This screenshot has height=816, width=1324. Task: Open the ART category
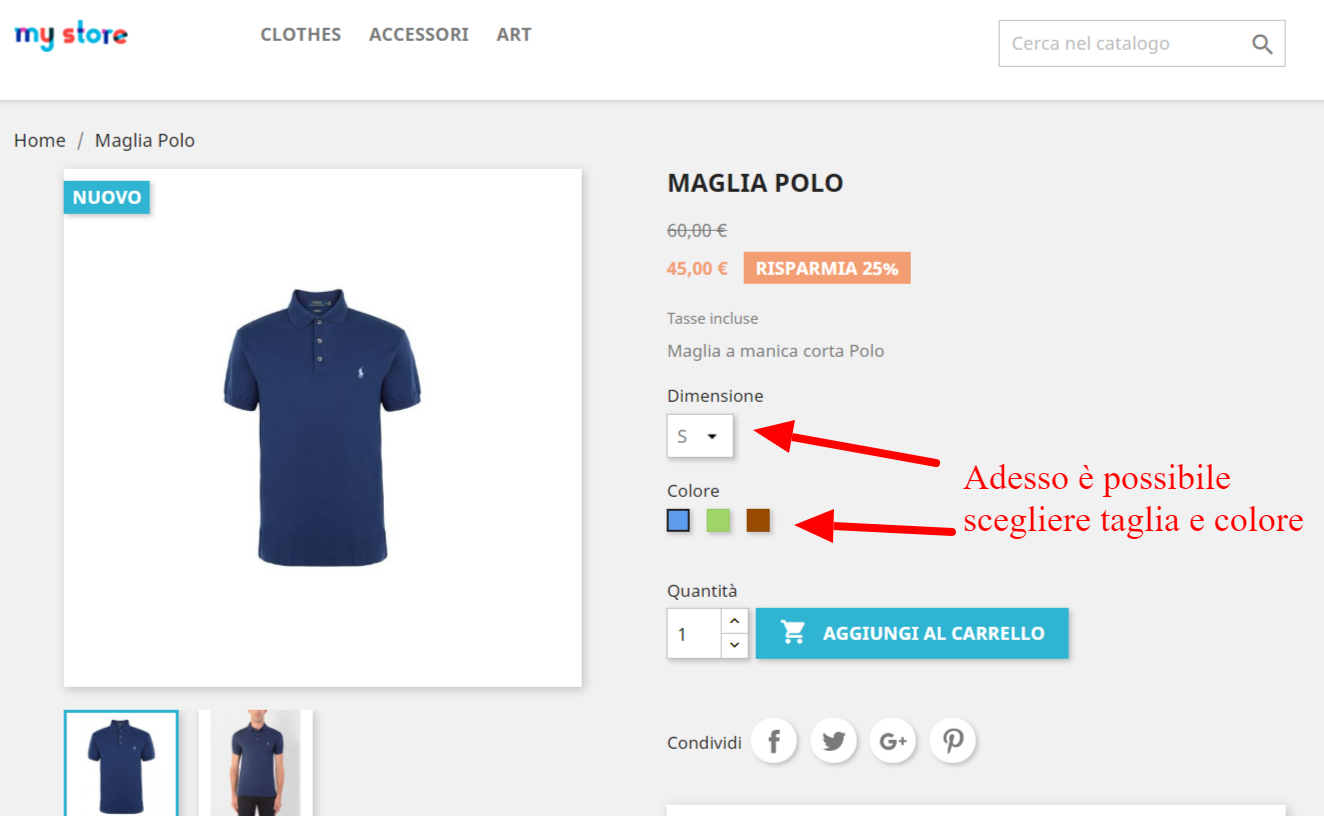[514, 34]
